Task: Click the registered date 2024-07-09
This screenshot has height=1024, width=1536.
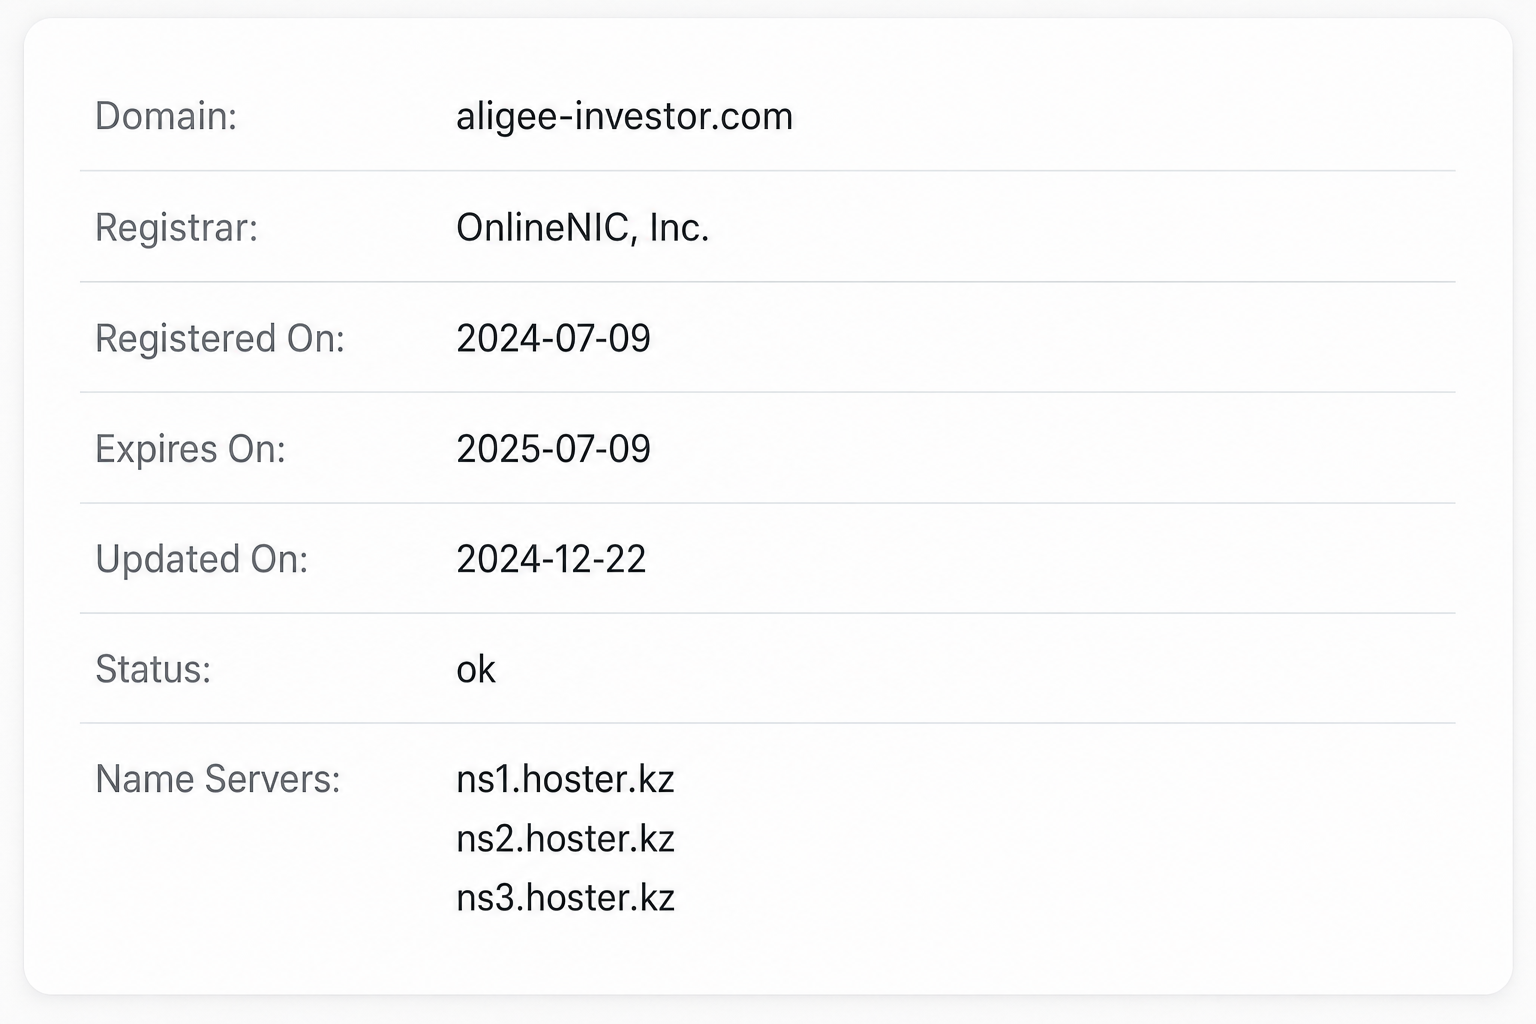Action: click(553, 338)
